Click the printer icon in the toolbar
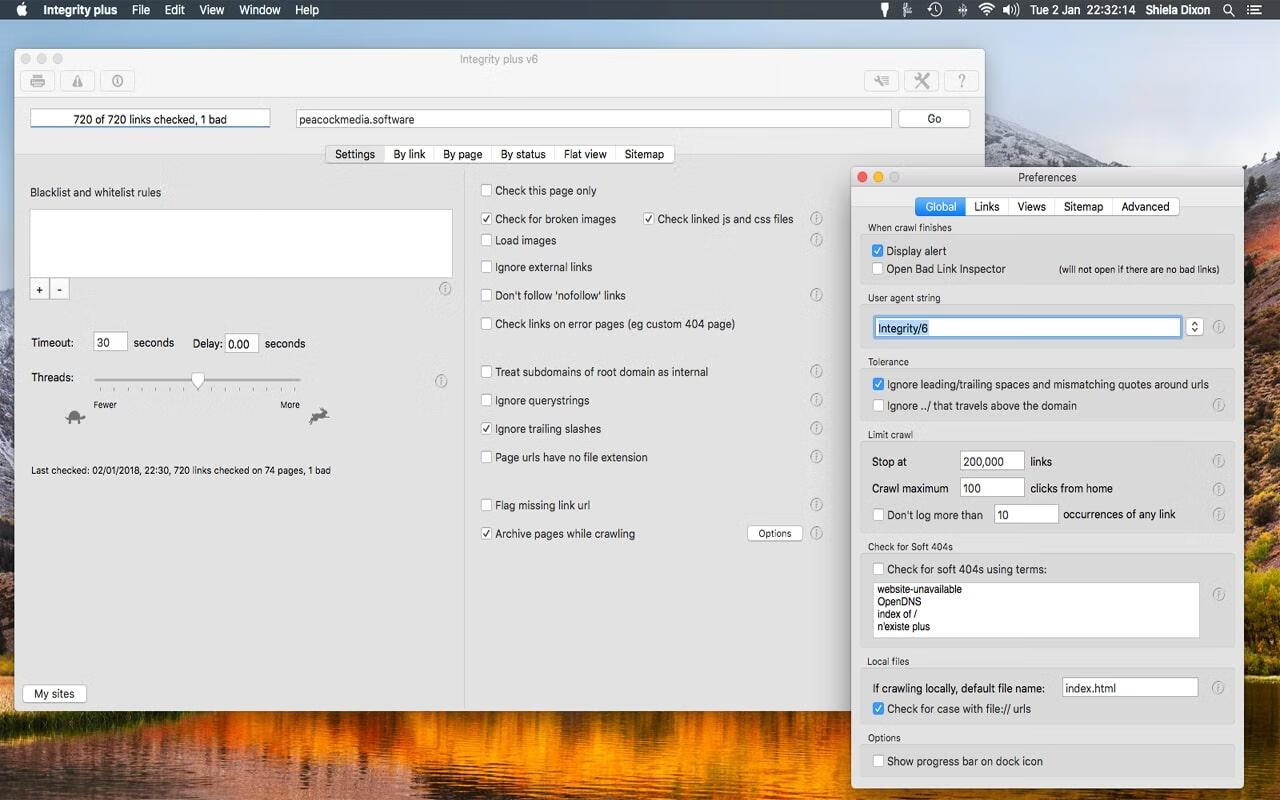Screen dimensions: 1280x800 38,81
